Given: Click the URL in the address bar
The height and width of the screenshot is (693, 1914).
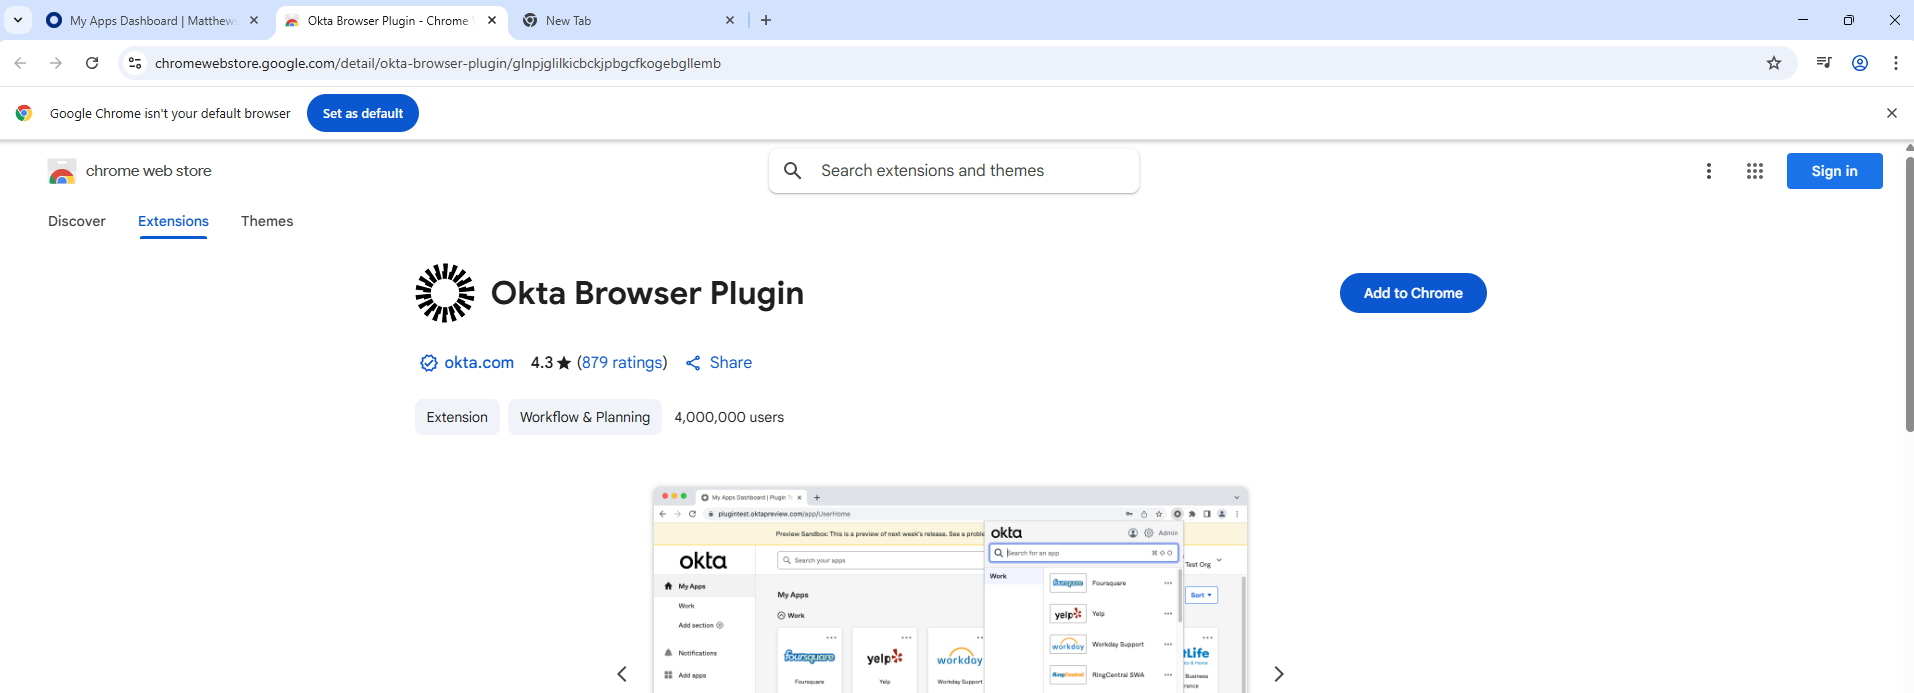Looking at the screenshot, I should 438,63.
